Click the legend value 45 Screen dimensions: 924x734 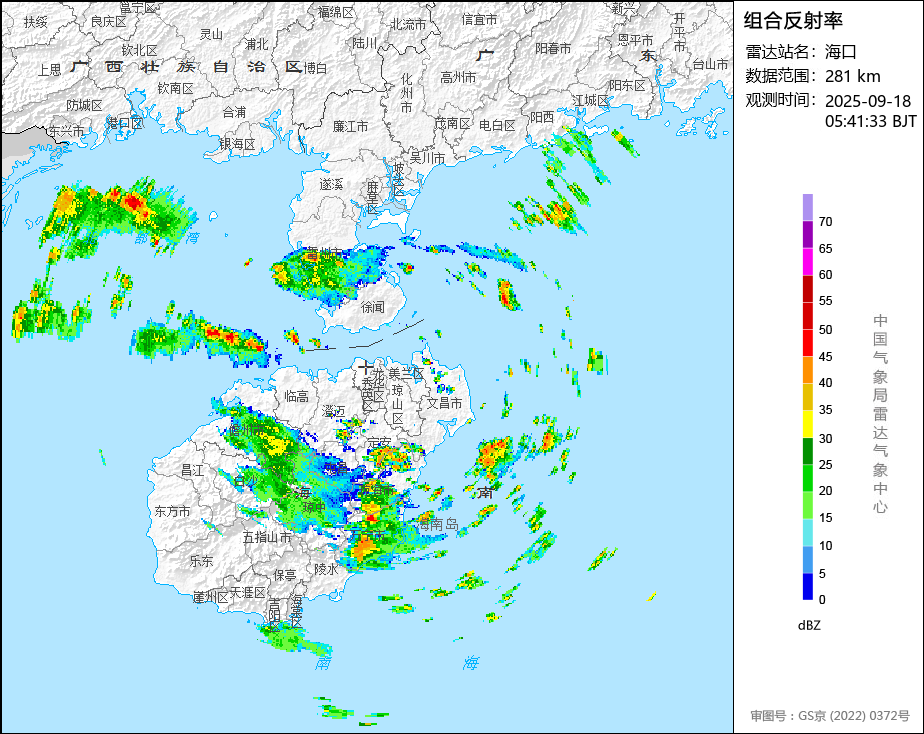click(x=826, y=356)
